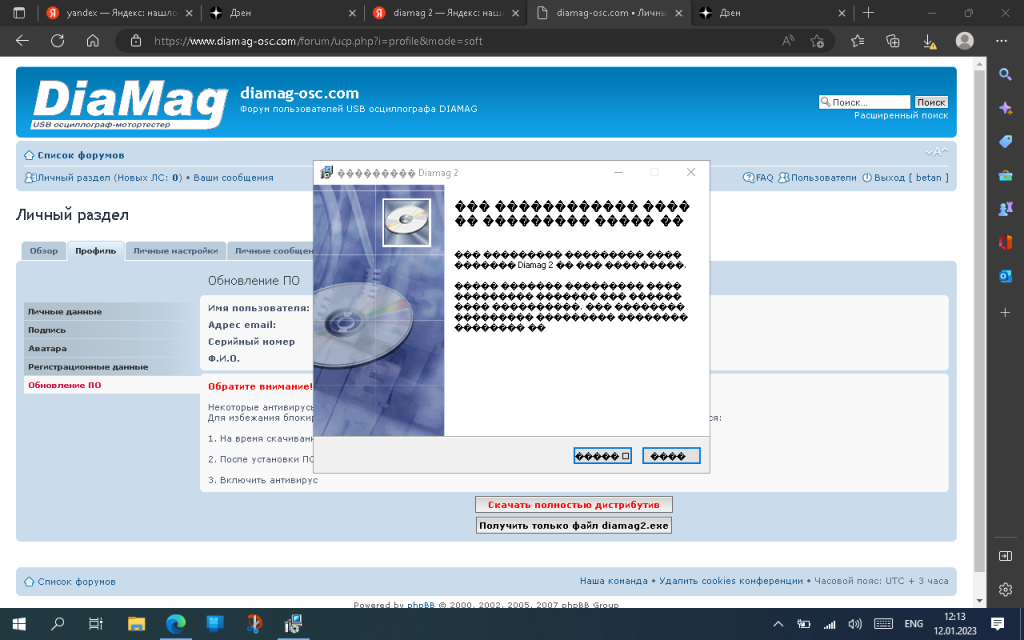Click 'Скачать полностью дистрибутив' button
Screen dimensions: 1024x640
point(573,505)
